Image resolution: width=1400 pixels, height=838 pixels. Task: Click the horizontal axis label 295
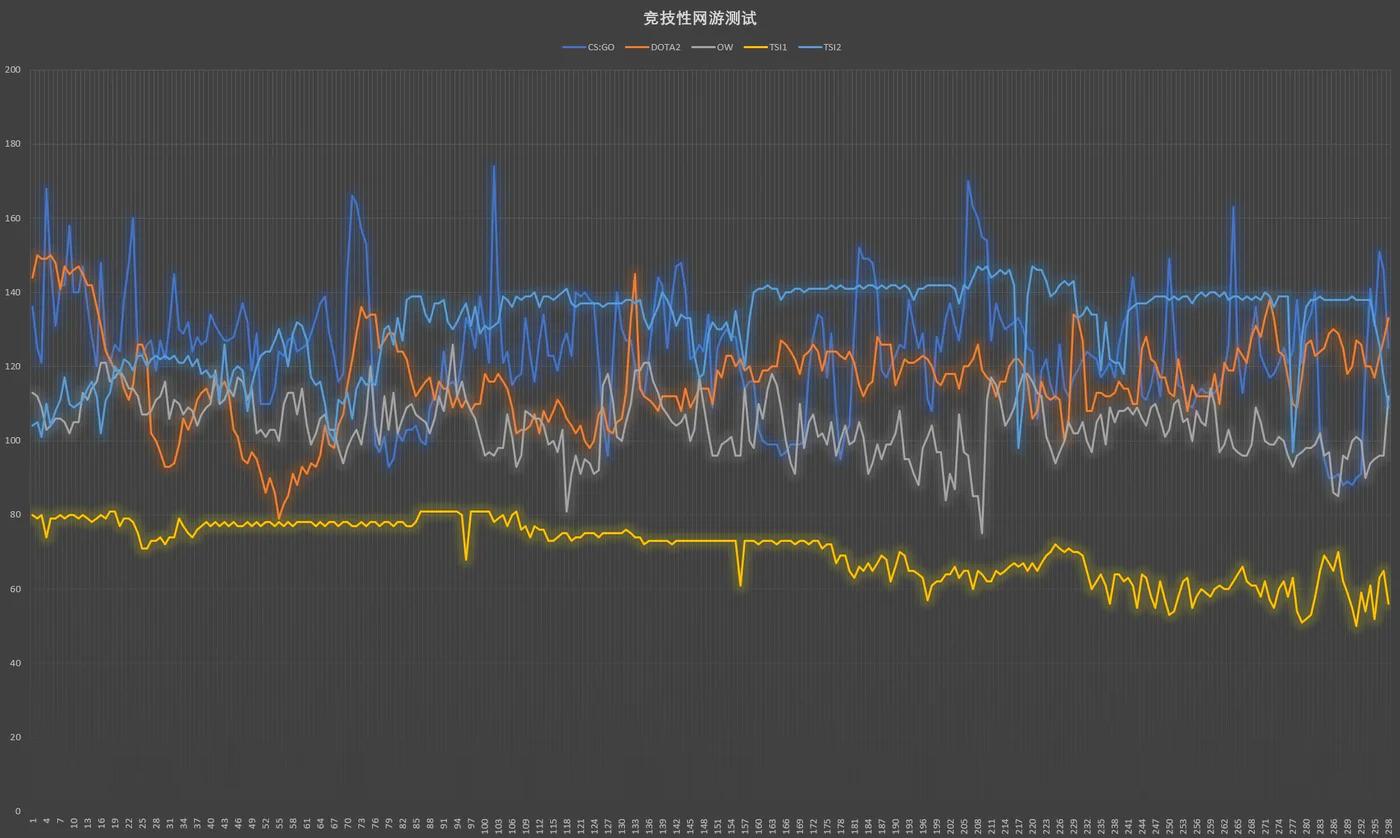[1375, 825]
